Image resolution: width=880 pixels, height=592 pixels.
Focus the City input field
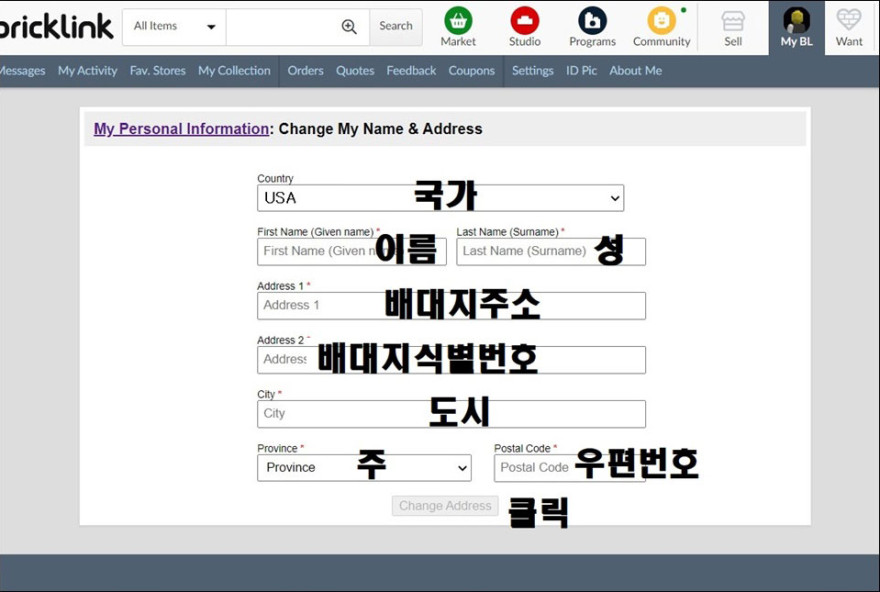click(451, 414)
